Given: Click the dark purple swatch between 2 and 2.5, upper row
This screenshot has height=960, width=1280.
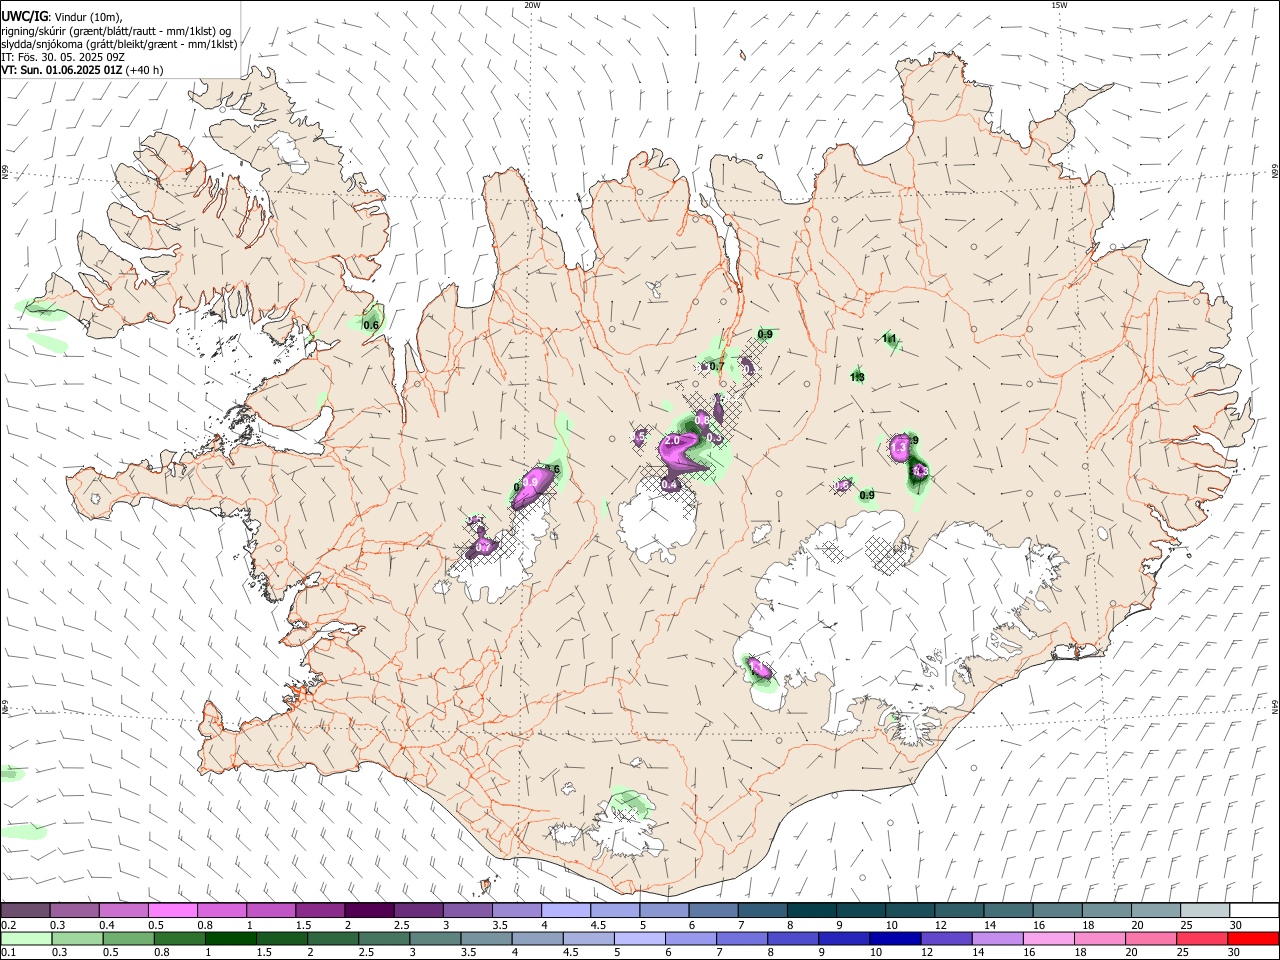Looking at the screenshot, I should tap(369, 911).
